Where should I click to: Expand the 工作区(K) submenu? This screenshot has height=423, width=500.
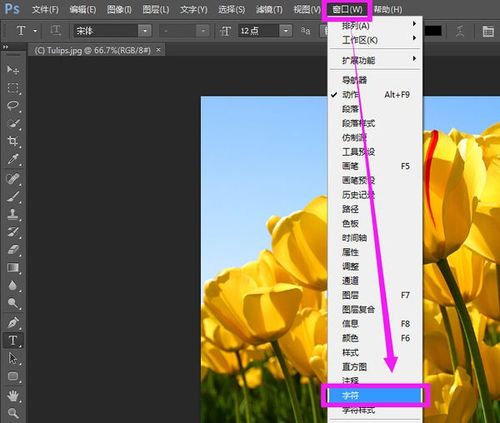(376, 40)
